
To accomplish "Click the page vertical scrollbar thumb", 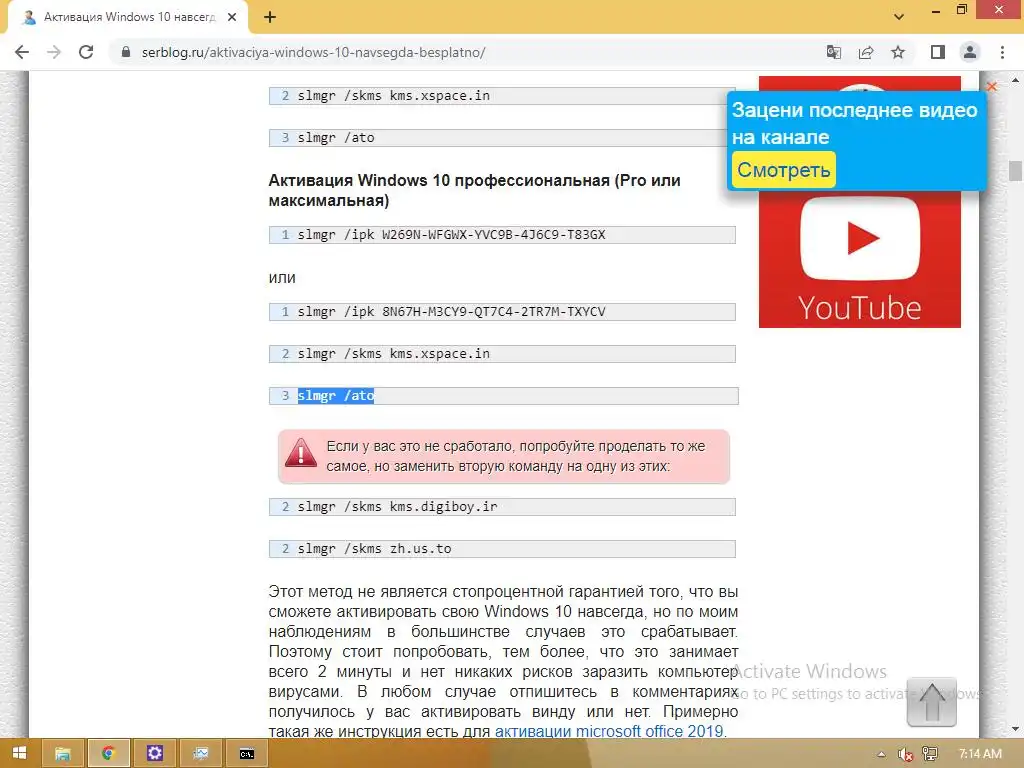I will pos(1015,170).
